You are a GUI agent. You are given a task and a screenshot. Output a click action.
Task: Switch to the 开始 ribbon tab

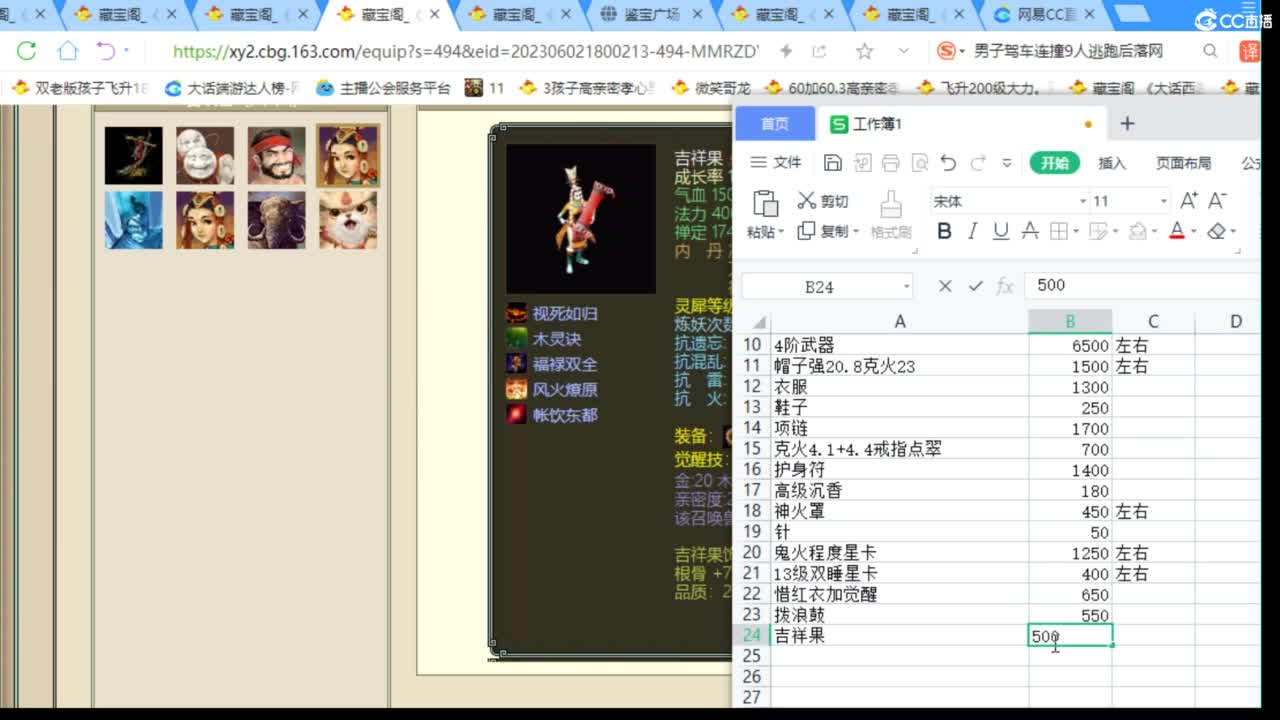(1054, 163)
